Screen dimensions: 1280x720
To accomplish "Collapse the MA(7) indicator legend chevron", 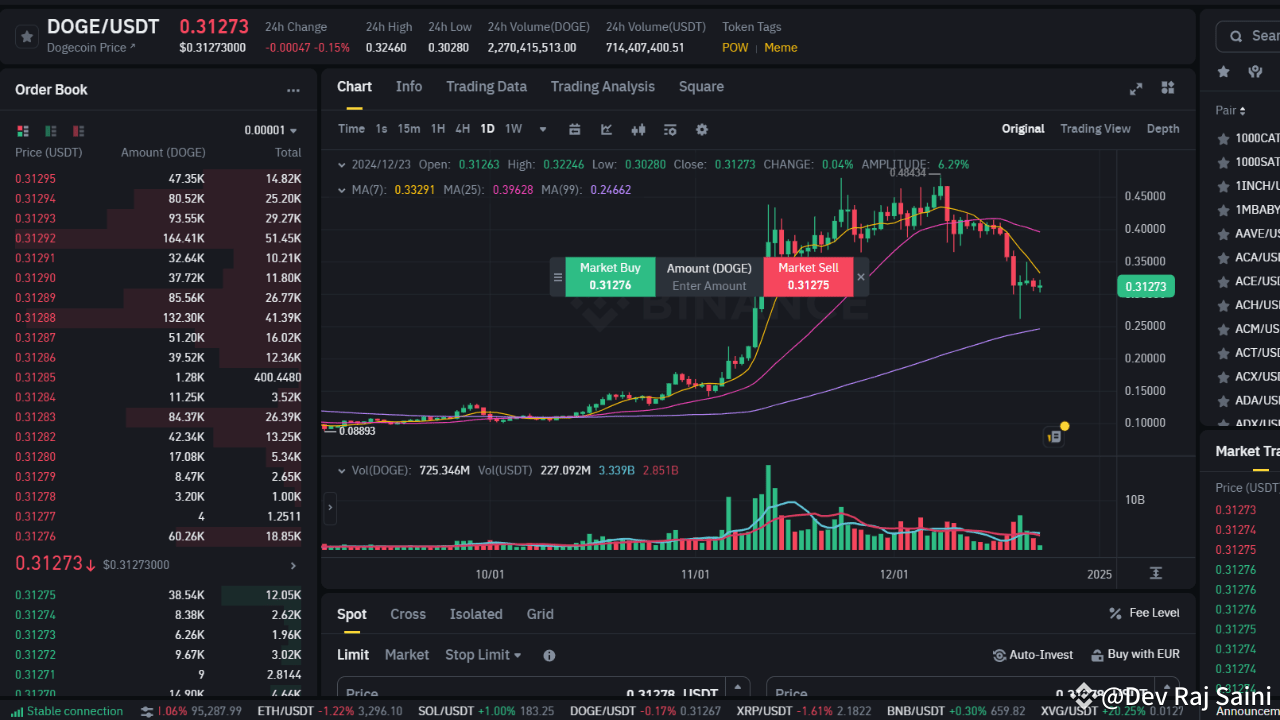I will pos(343,189).
